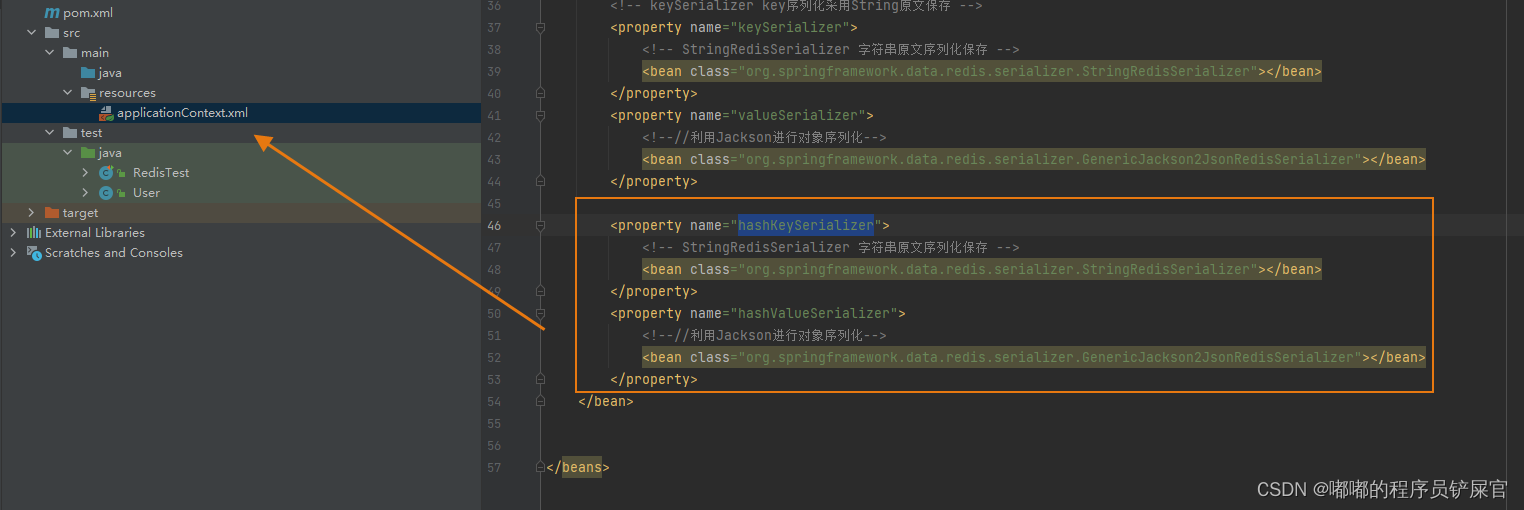
Task: Click the green java test-sources folder icon
Action: coord(87,153)
